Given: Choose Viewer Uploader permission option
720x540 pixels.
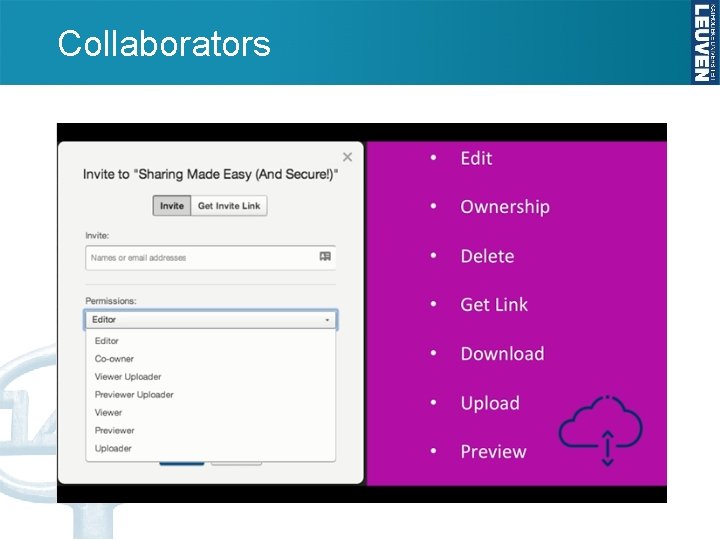Looking at the screenshot, I should (x=128, y=377).
